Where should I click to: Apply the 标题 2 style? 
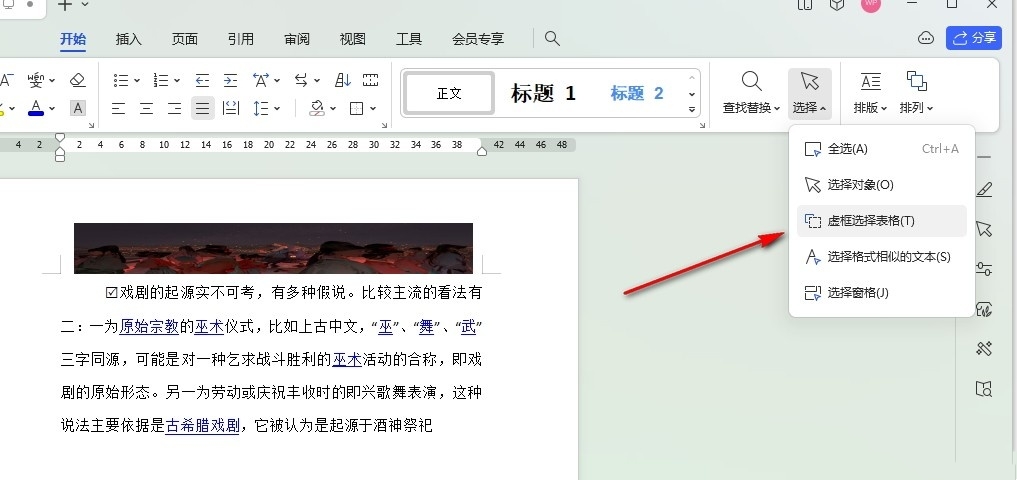pos(637,93)
